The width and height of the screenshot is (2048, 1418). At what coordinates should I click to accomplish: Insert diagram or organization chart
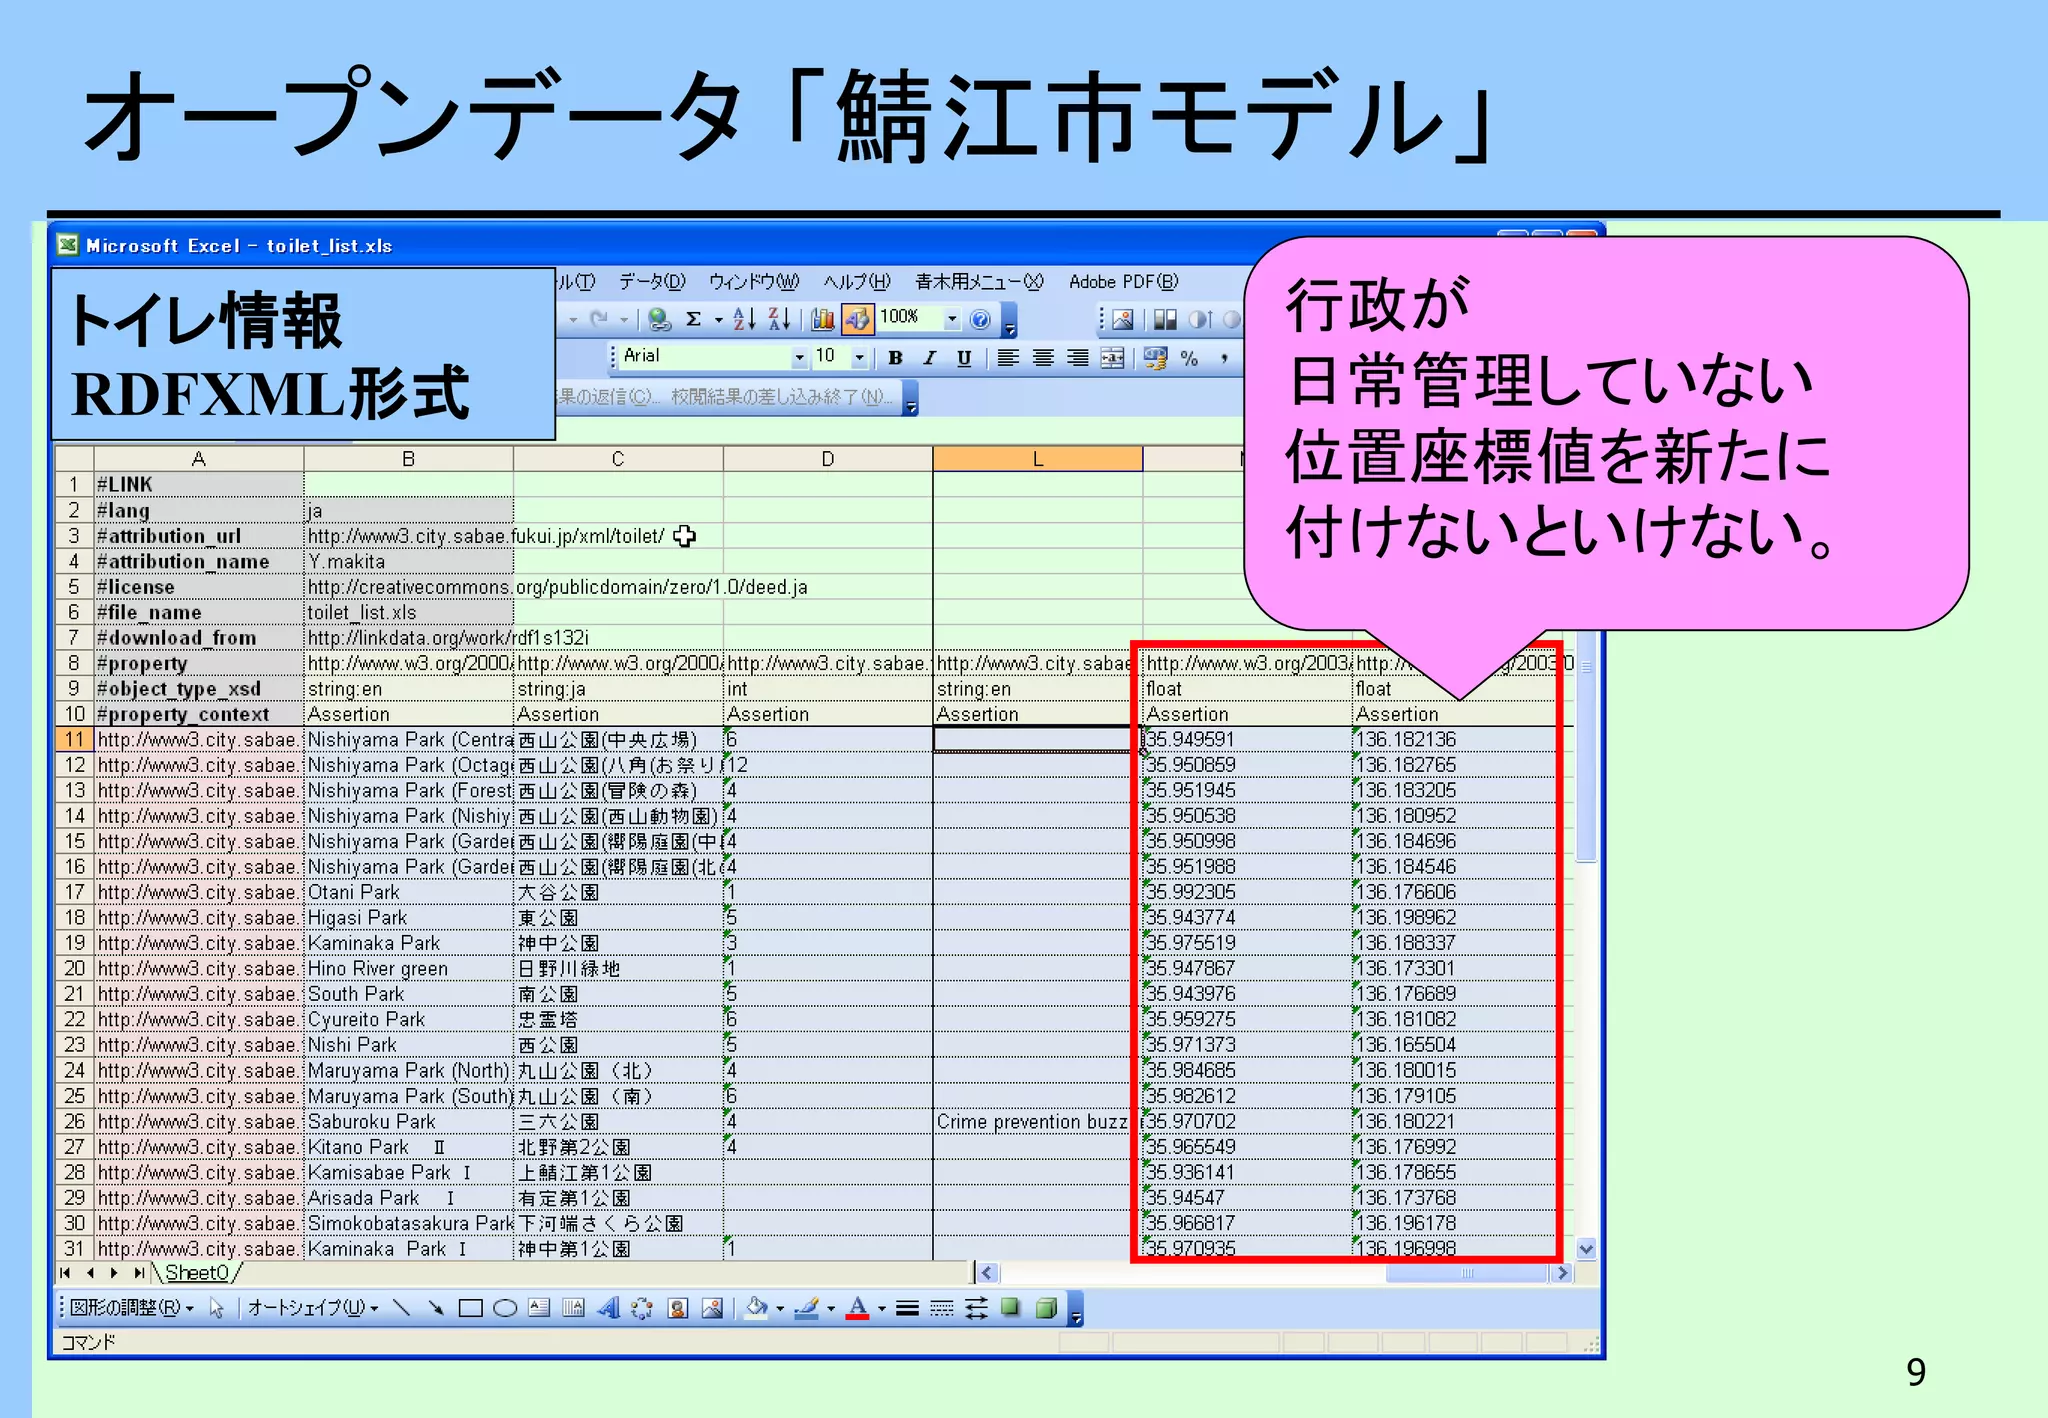(642, 1308)
